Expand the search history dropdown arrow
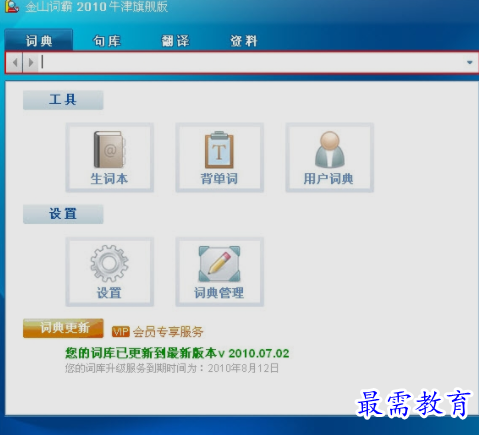479x435 pixels. (470, 62)
